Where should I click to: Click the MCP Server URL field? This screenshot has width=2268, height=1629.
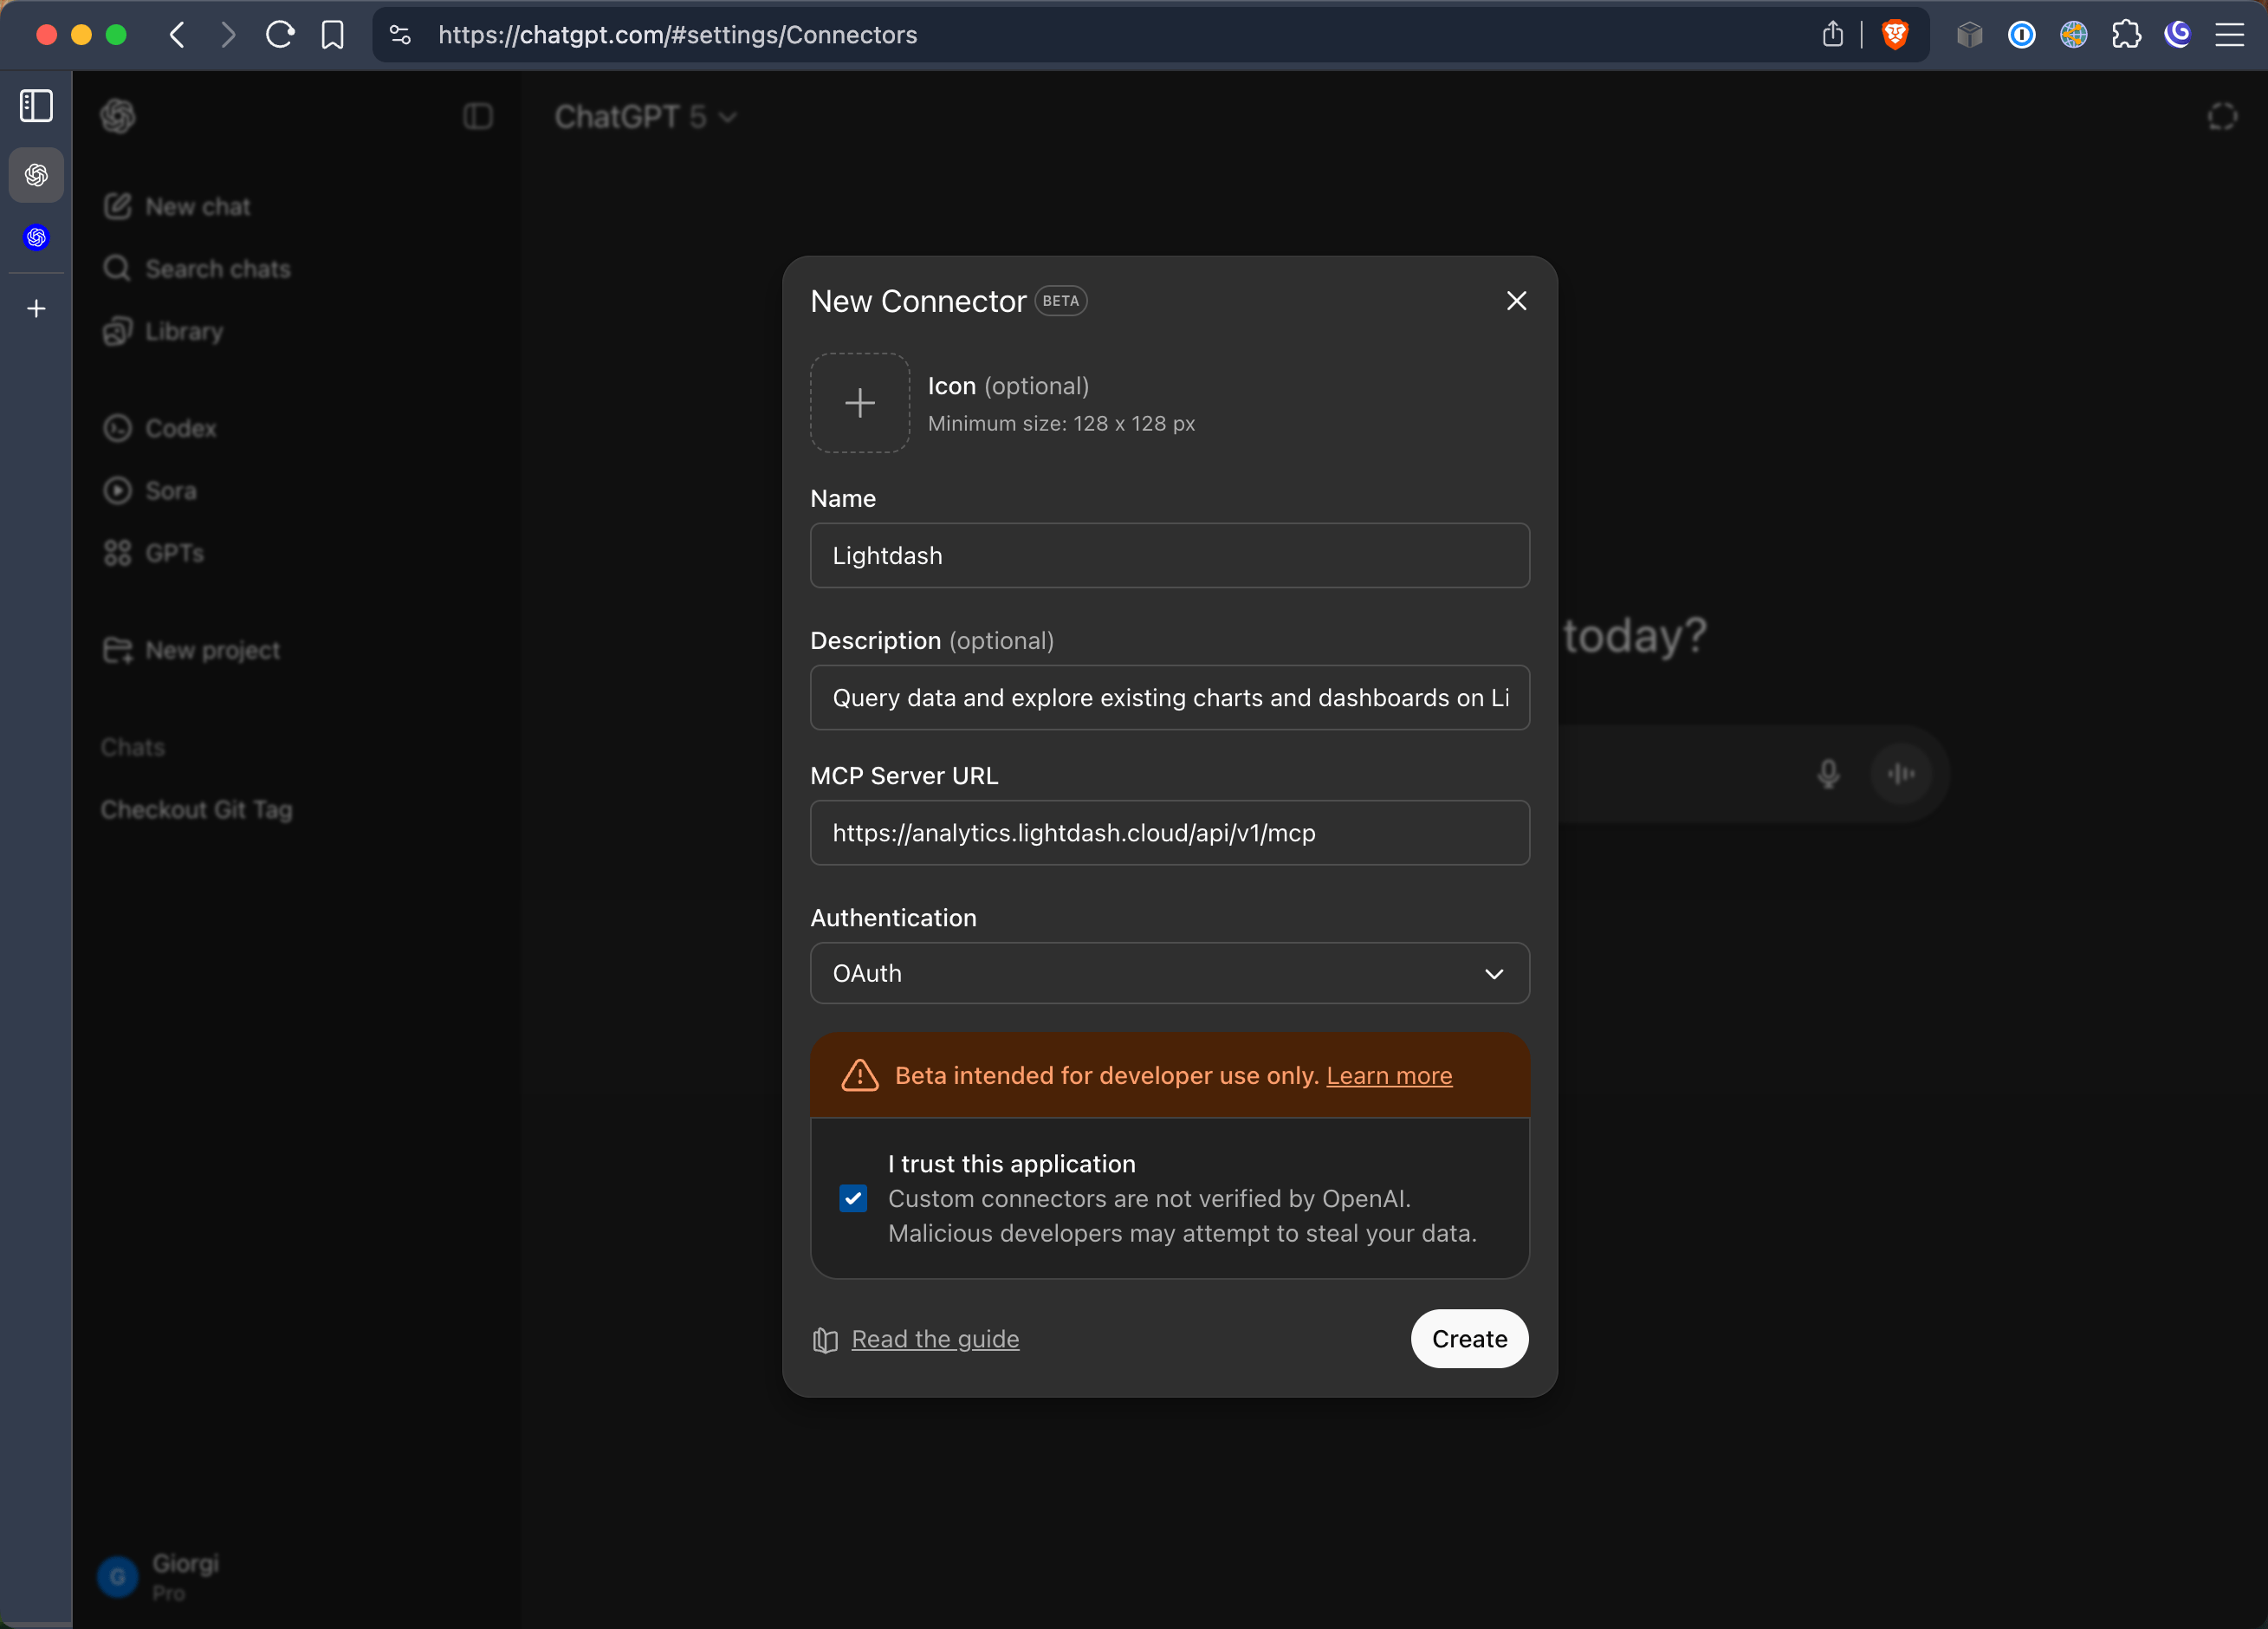[1170, 832]
